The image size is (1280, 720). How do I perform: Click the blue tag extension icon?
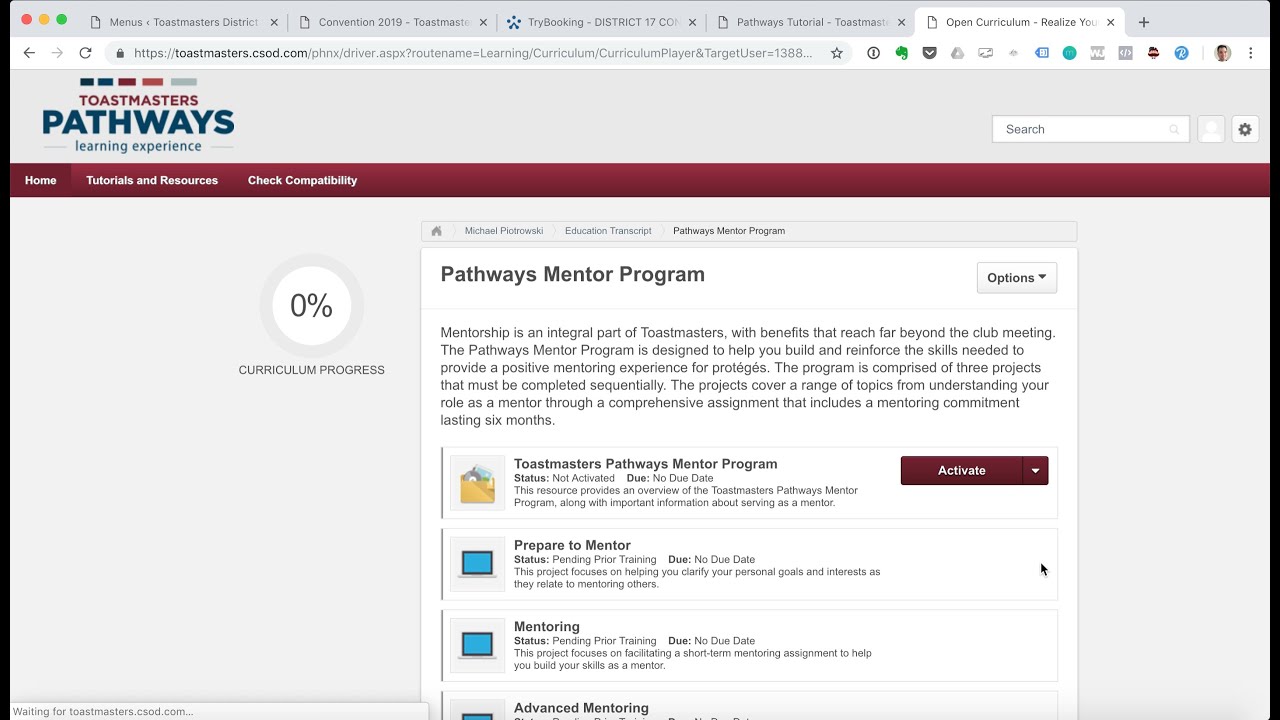tap(1042, 53)
